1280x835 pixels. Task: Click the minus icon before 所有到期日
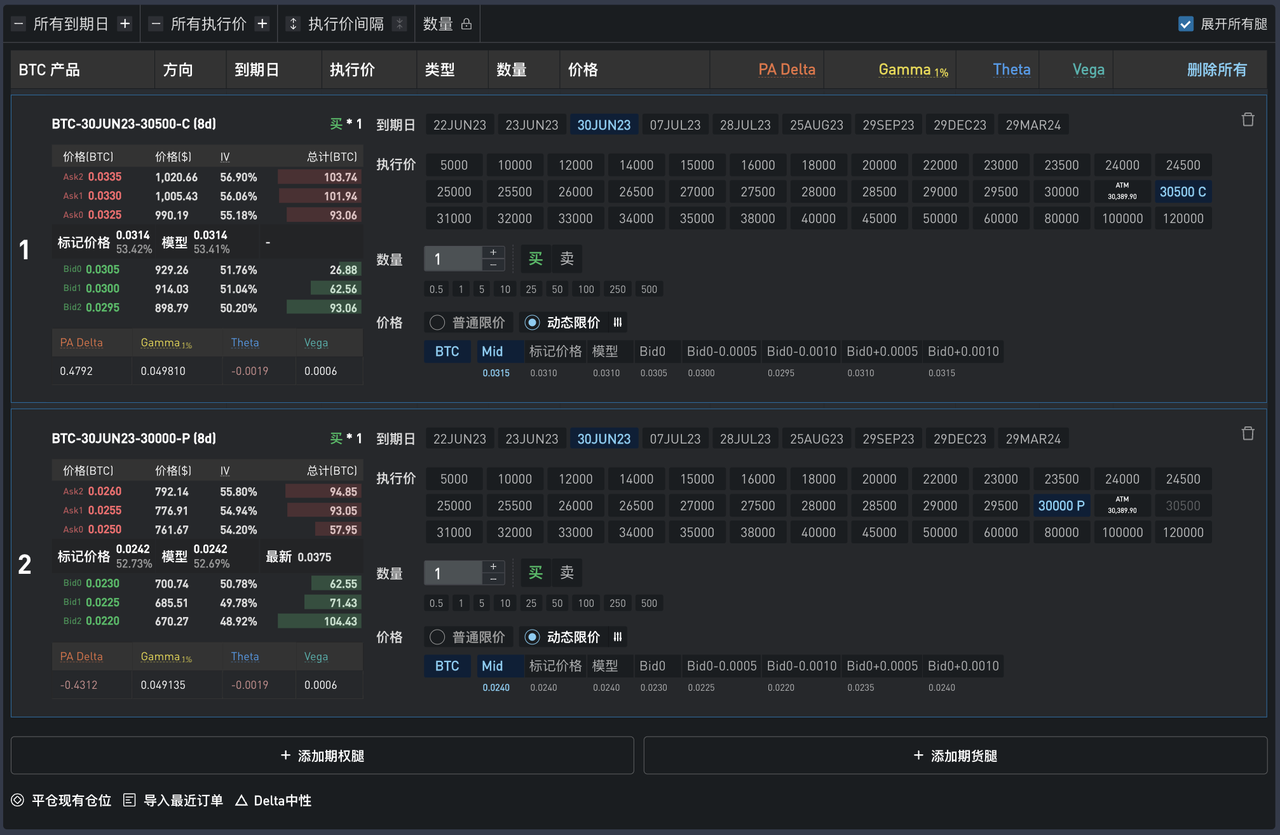pyautogui.click(x=18, y=24)
